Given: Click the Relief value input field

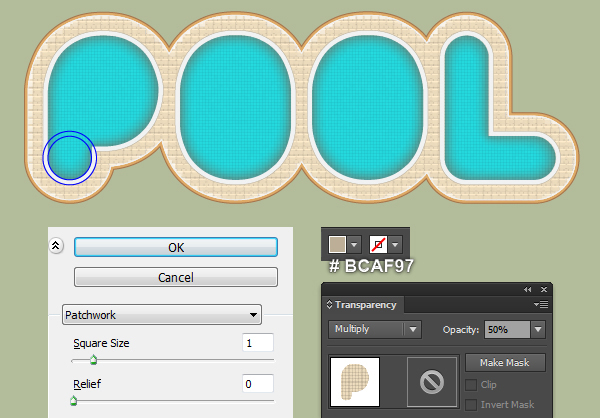Looking at the screenshot, I should pos(258,384).
